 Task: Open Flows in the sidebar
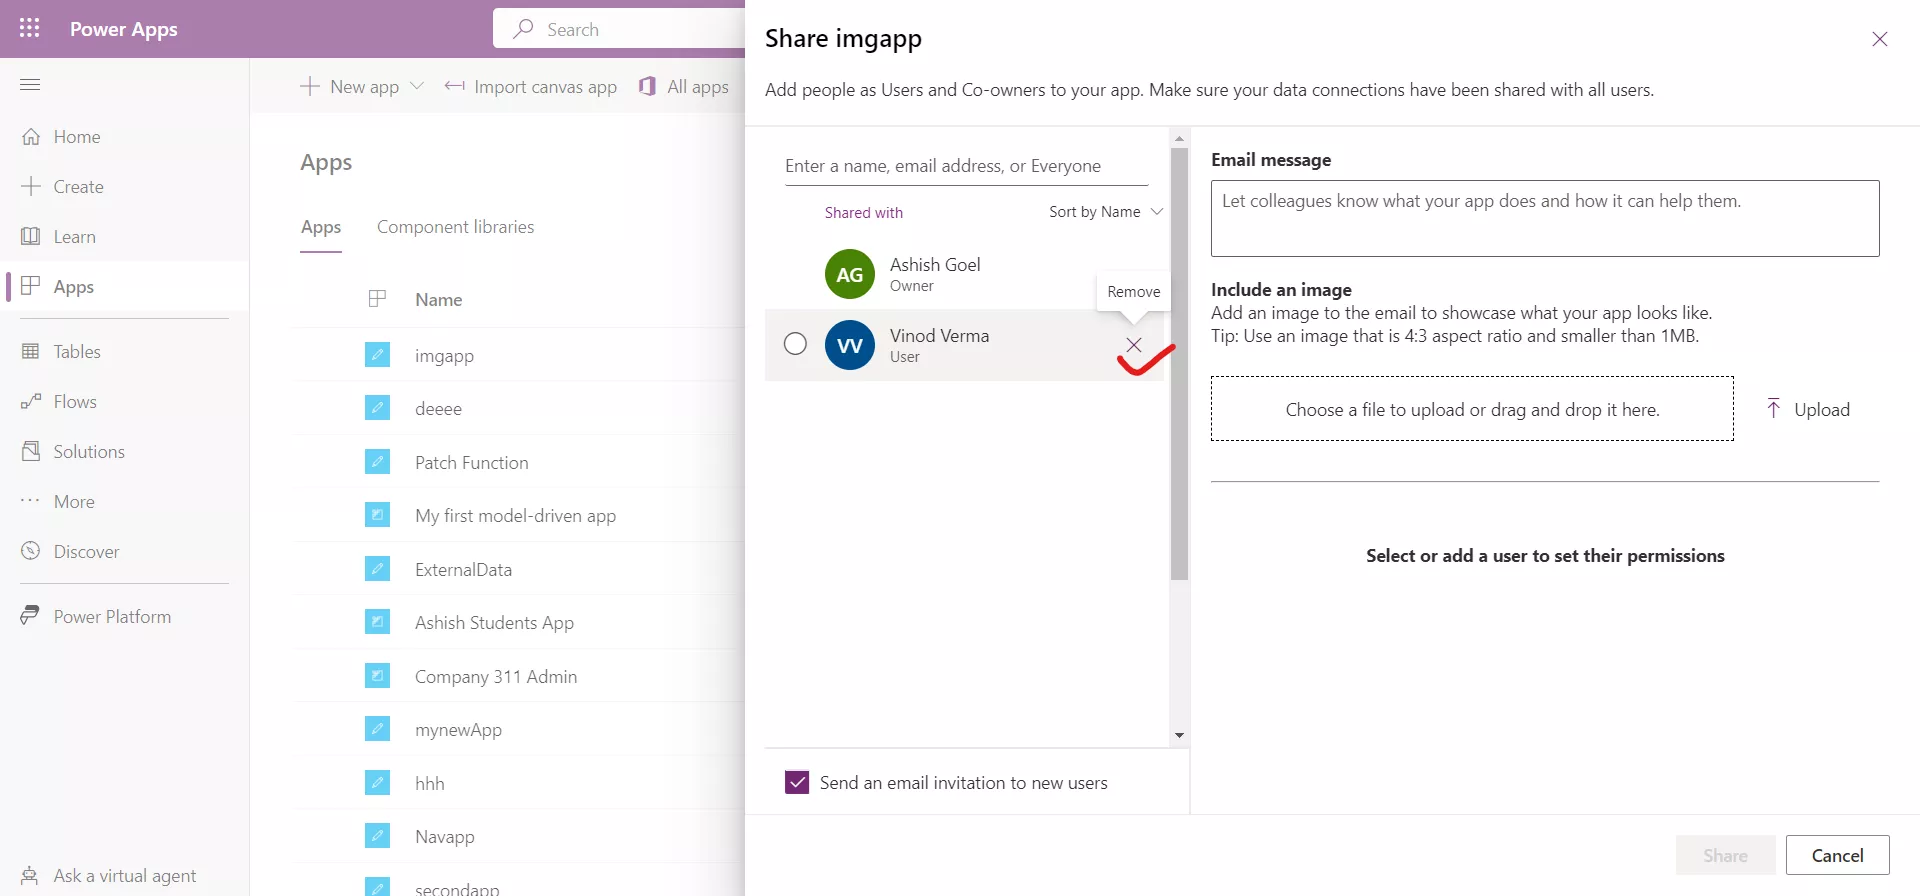75,402
